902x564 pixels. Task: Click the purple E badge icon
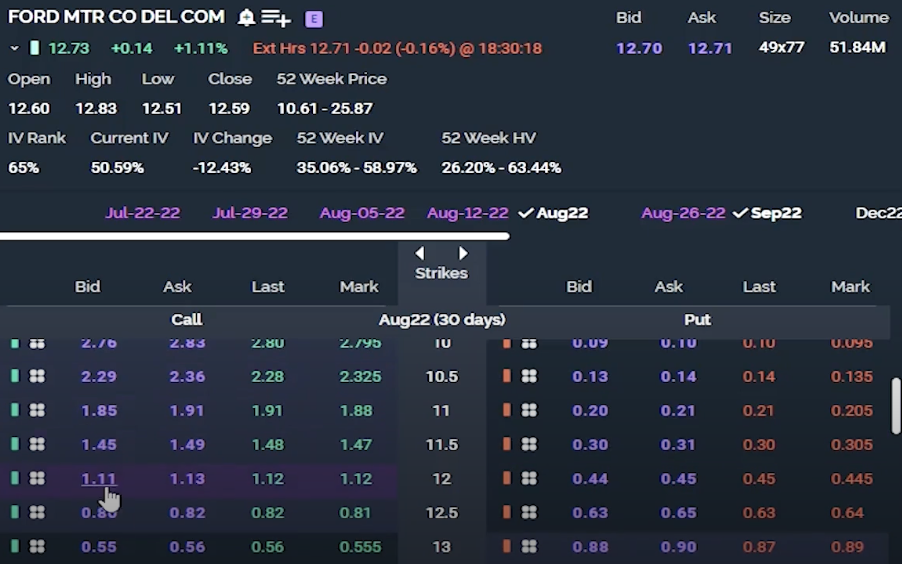coord(314,19)
